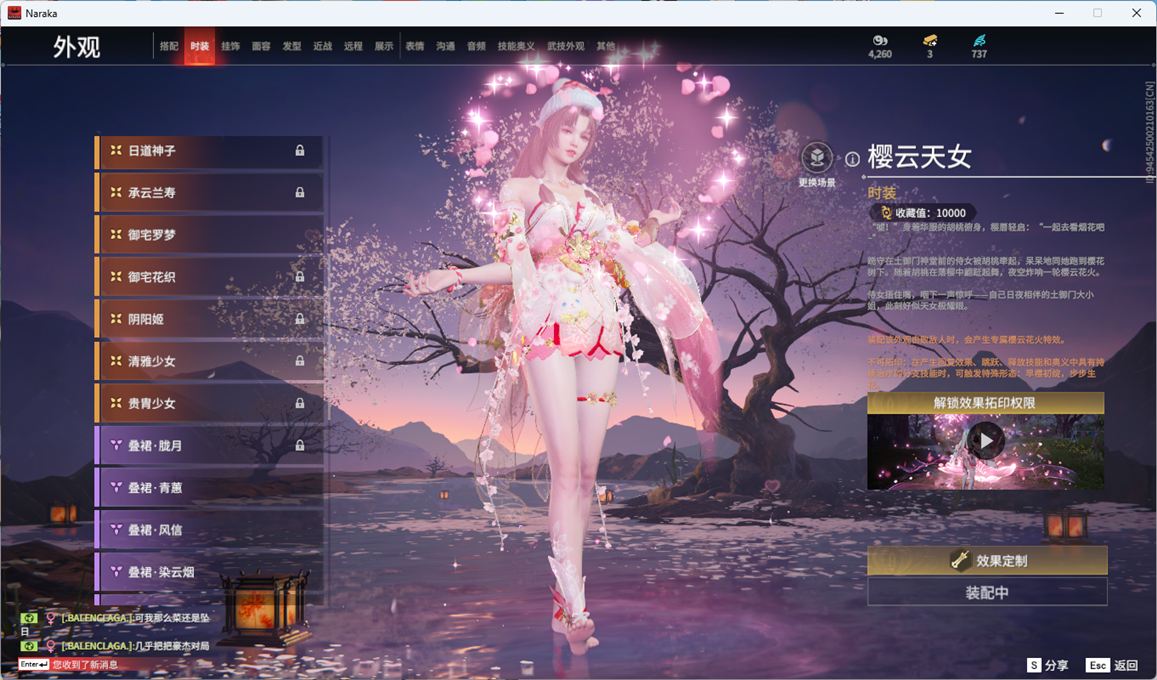Open the info icon beside 樱云天女
The height and width of the screenshot is (680, 1157).
852,159
